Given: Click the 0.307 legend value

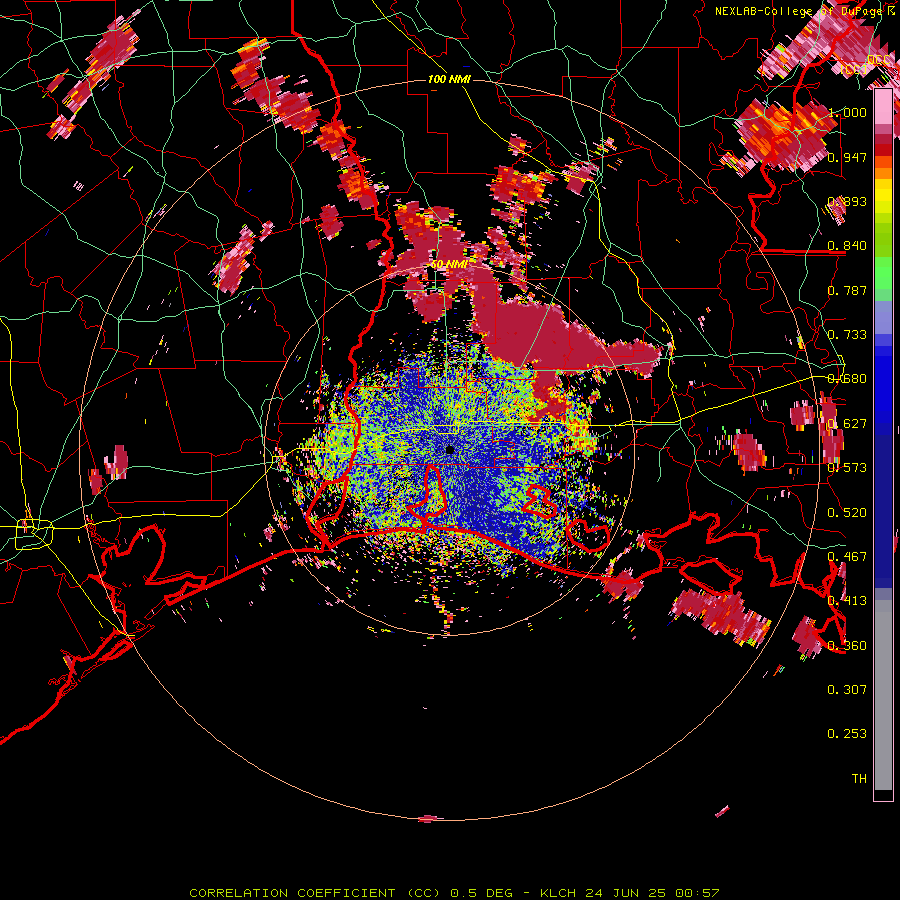Looking at the screenshot, I should pyautogui.click(x=847, y=689).
